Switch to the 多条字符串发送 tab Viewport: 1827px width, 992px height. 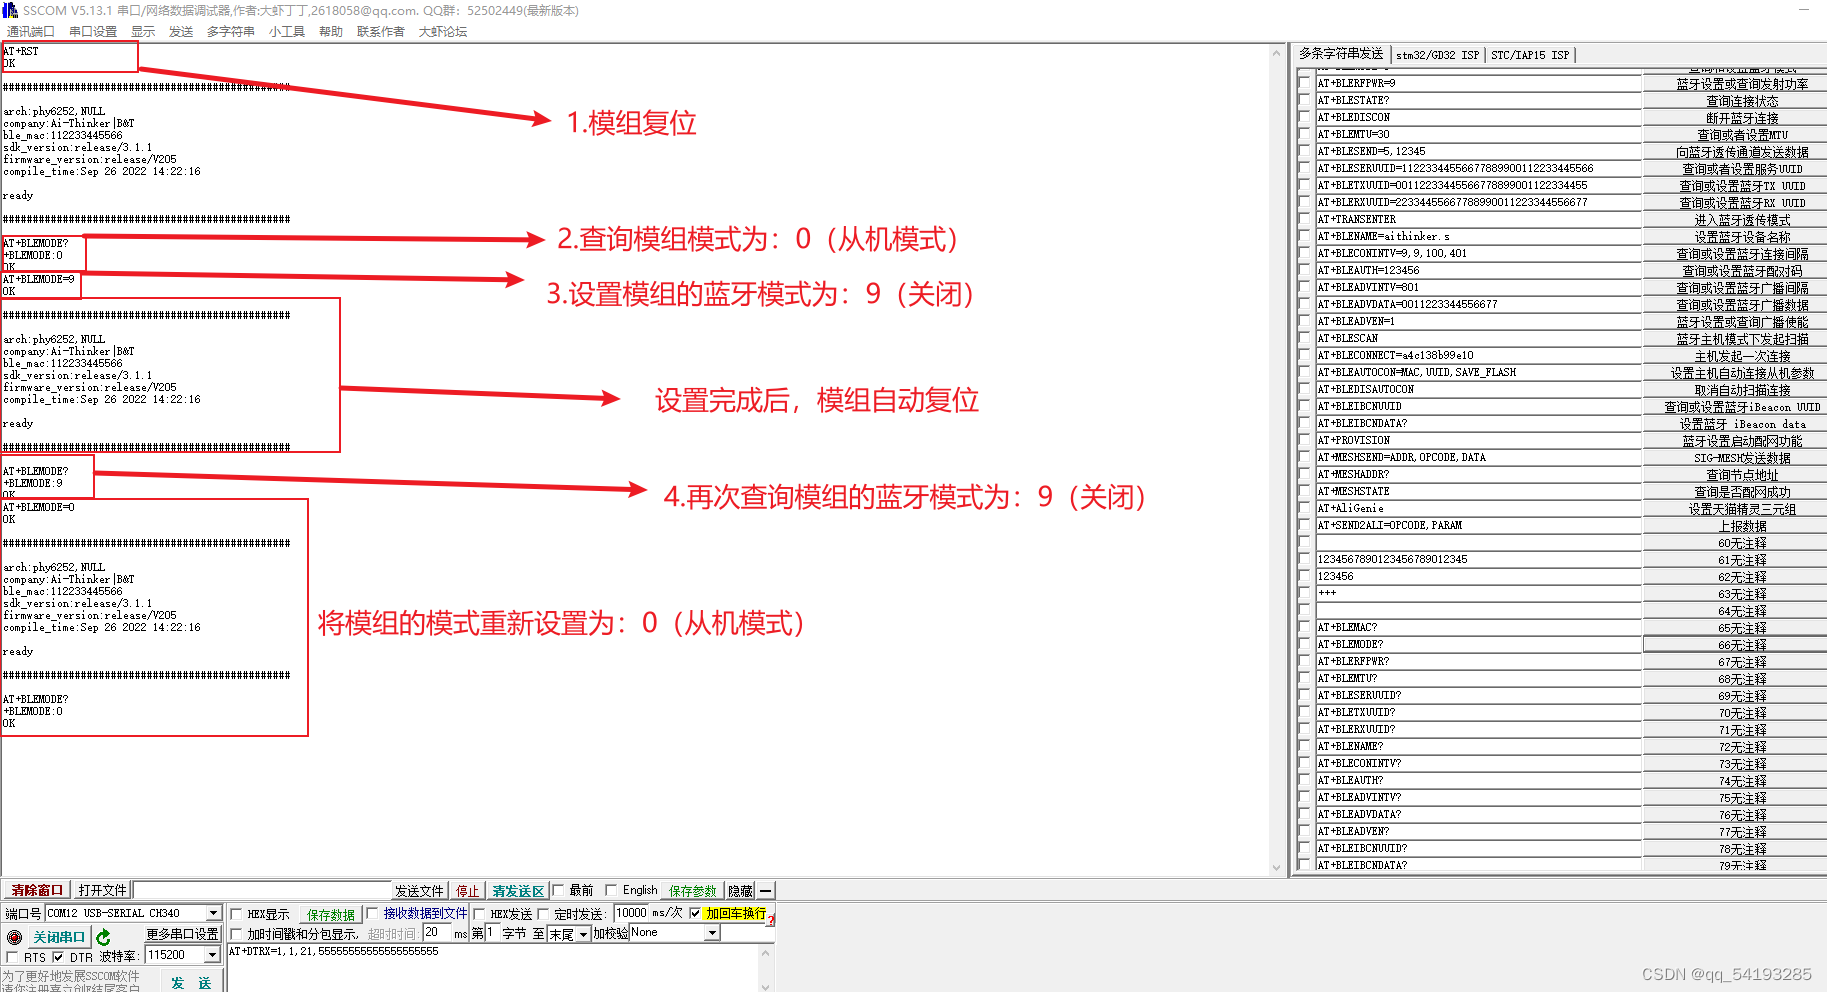tap(1341, 54)
